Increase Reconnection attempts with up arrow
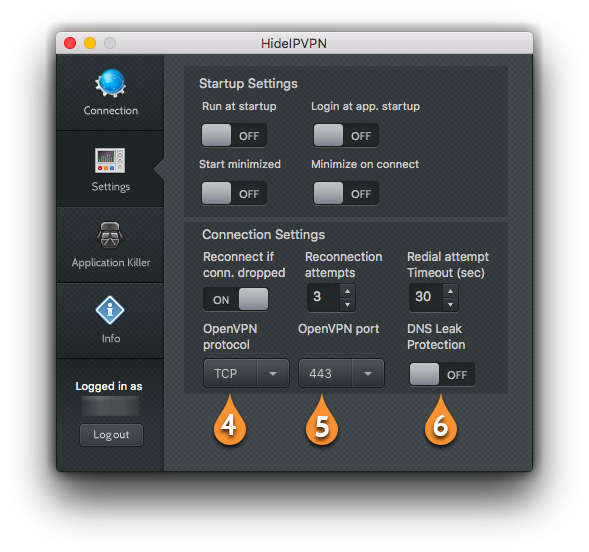Viewport: 589px width, 552px height. click(x=347, y=291)
